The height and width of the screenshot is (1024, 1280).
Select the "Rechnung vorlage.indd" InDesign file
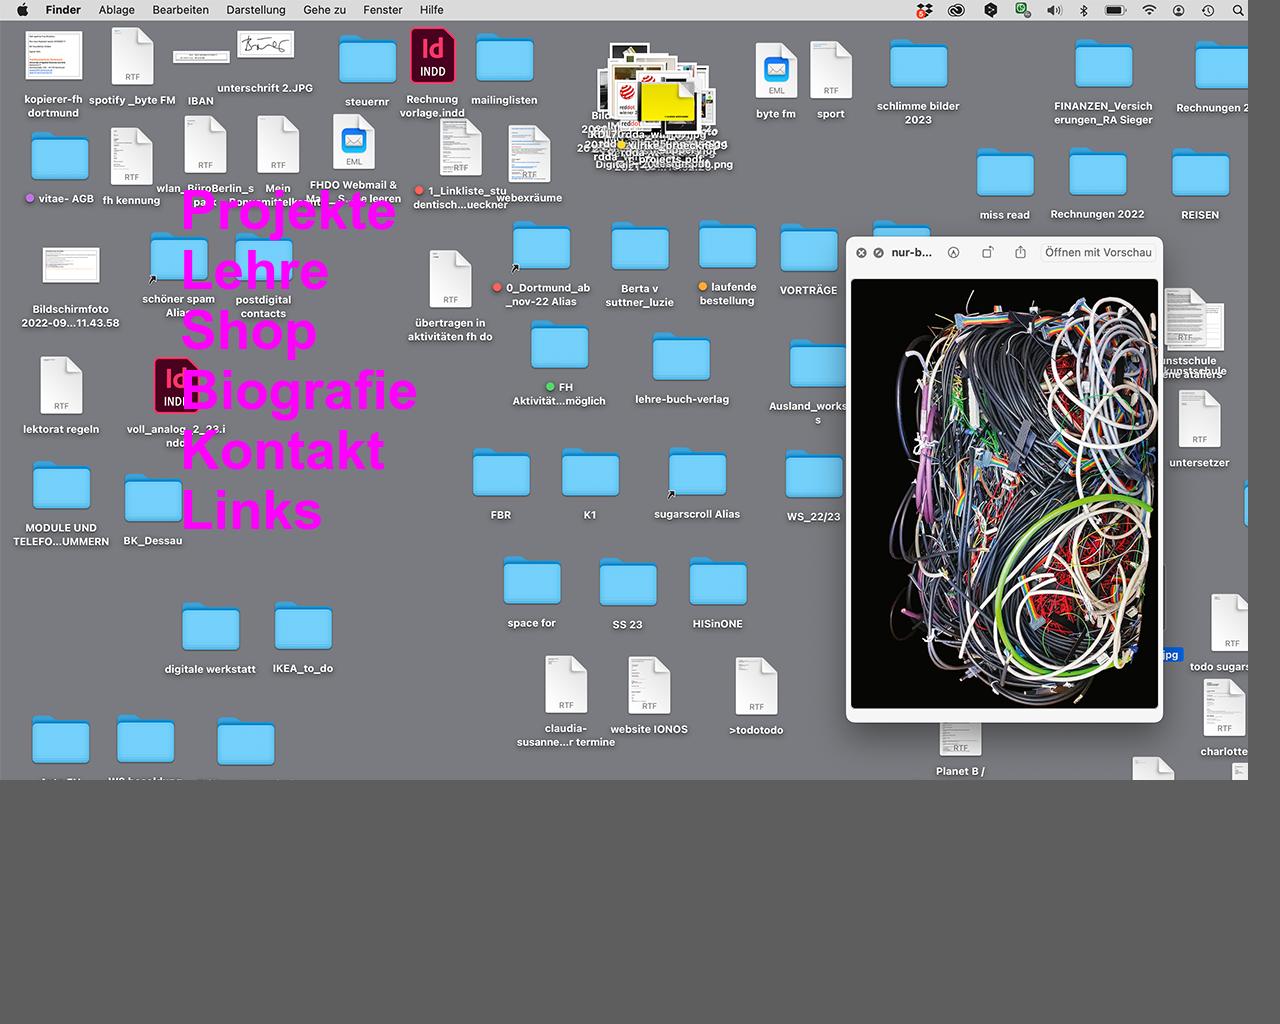(432, 57)
